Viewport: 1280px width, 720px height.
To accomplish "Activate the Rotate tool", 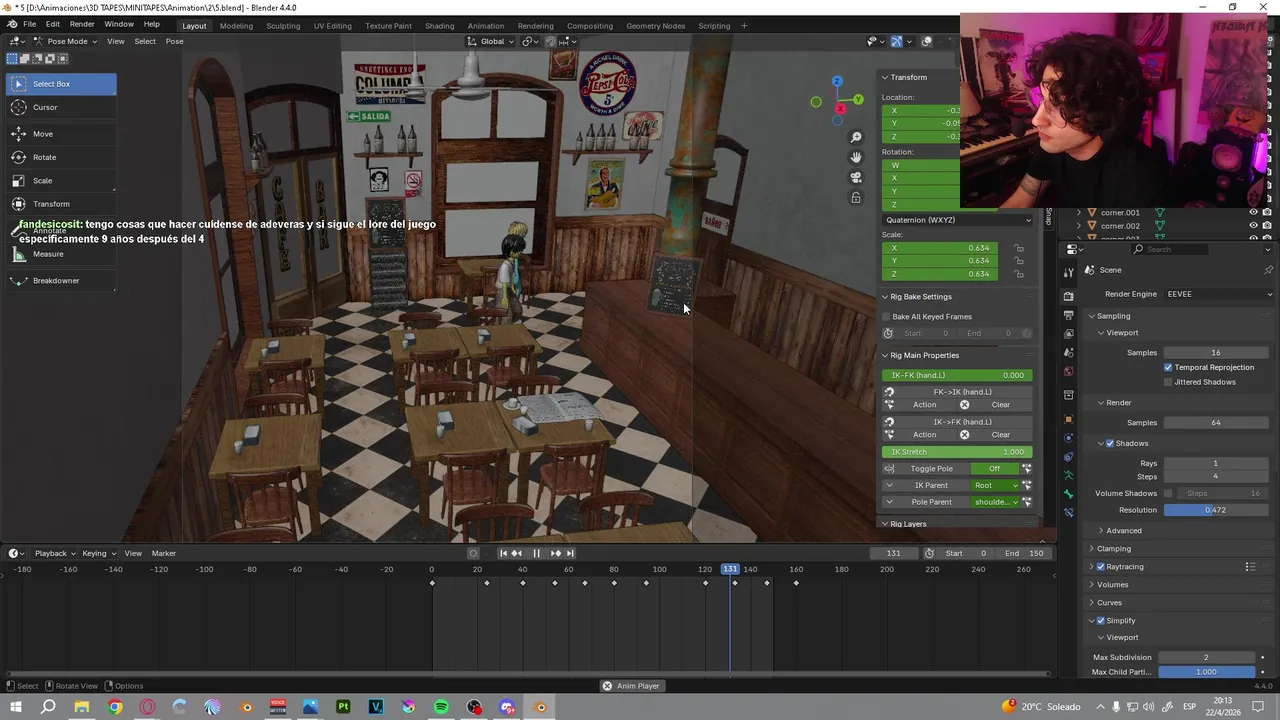I will click(x=60, y=157).
